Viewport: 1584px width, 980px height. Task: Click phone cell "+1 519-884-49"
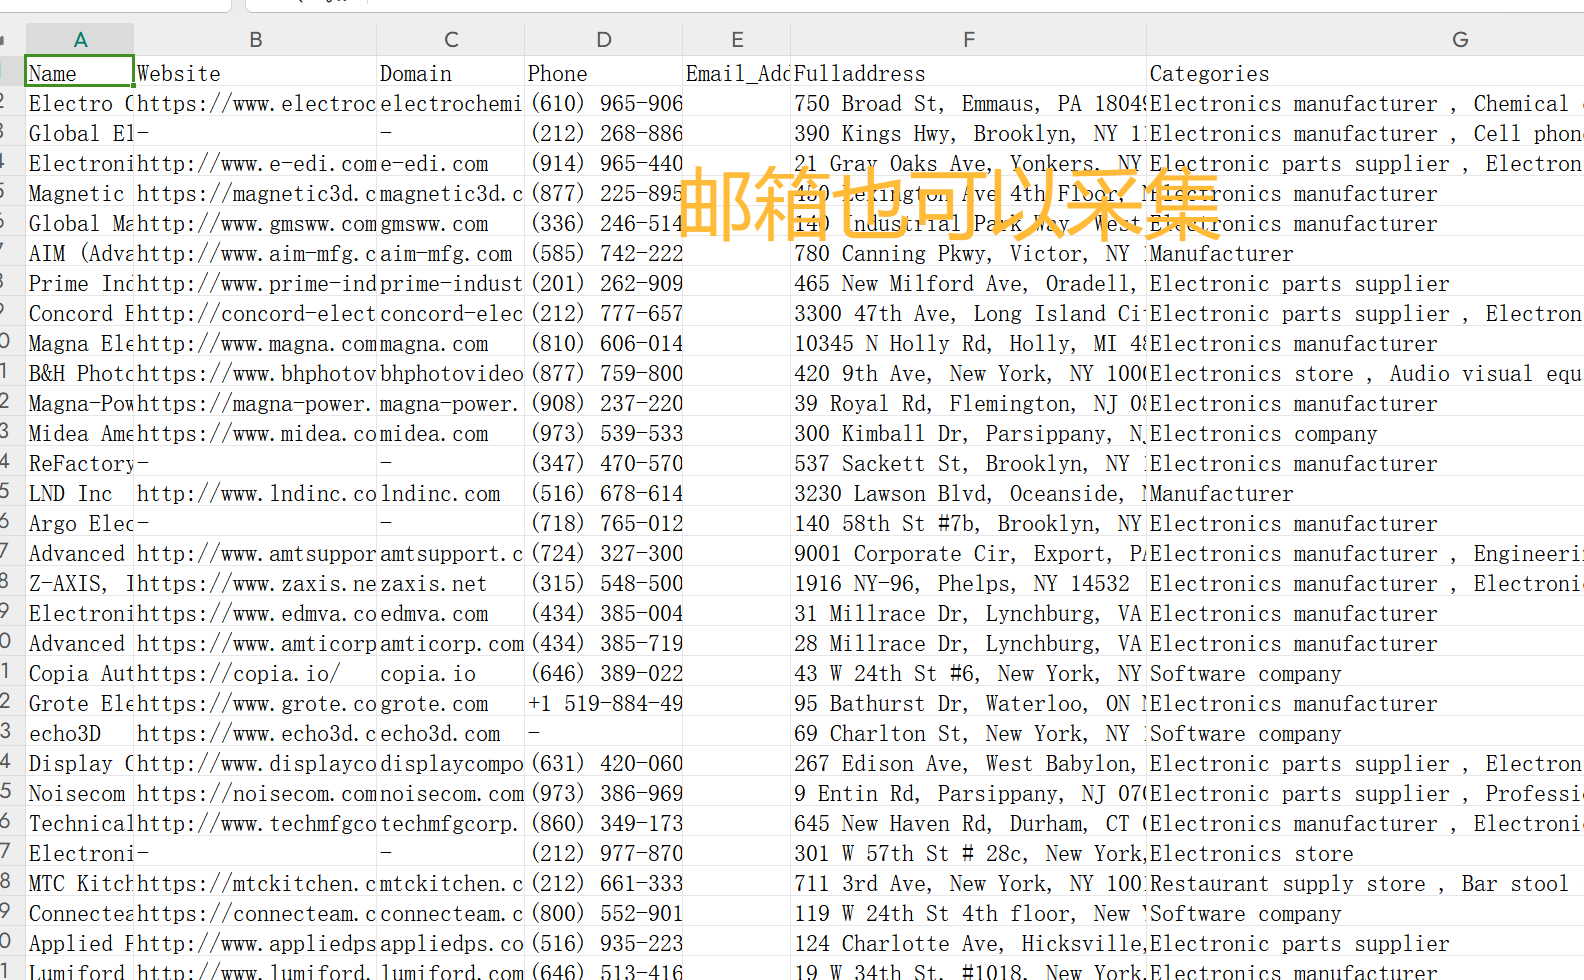[604, 703]
